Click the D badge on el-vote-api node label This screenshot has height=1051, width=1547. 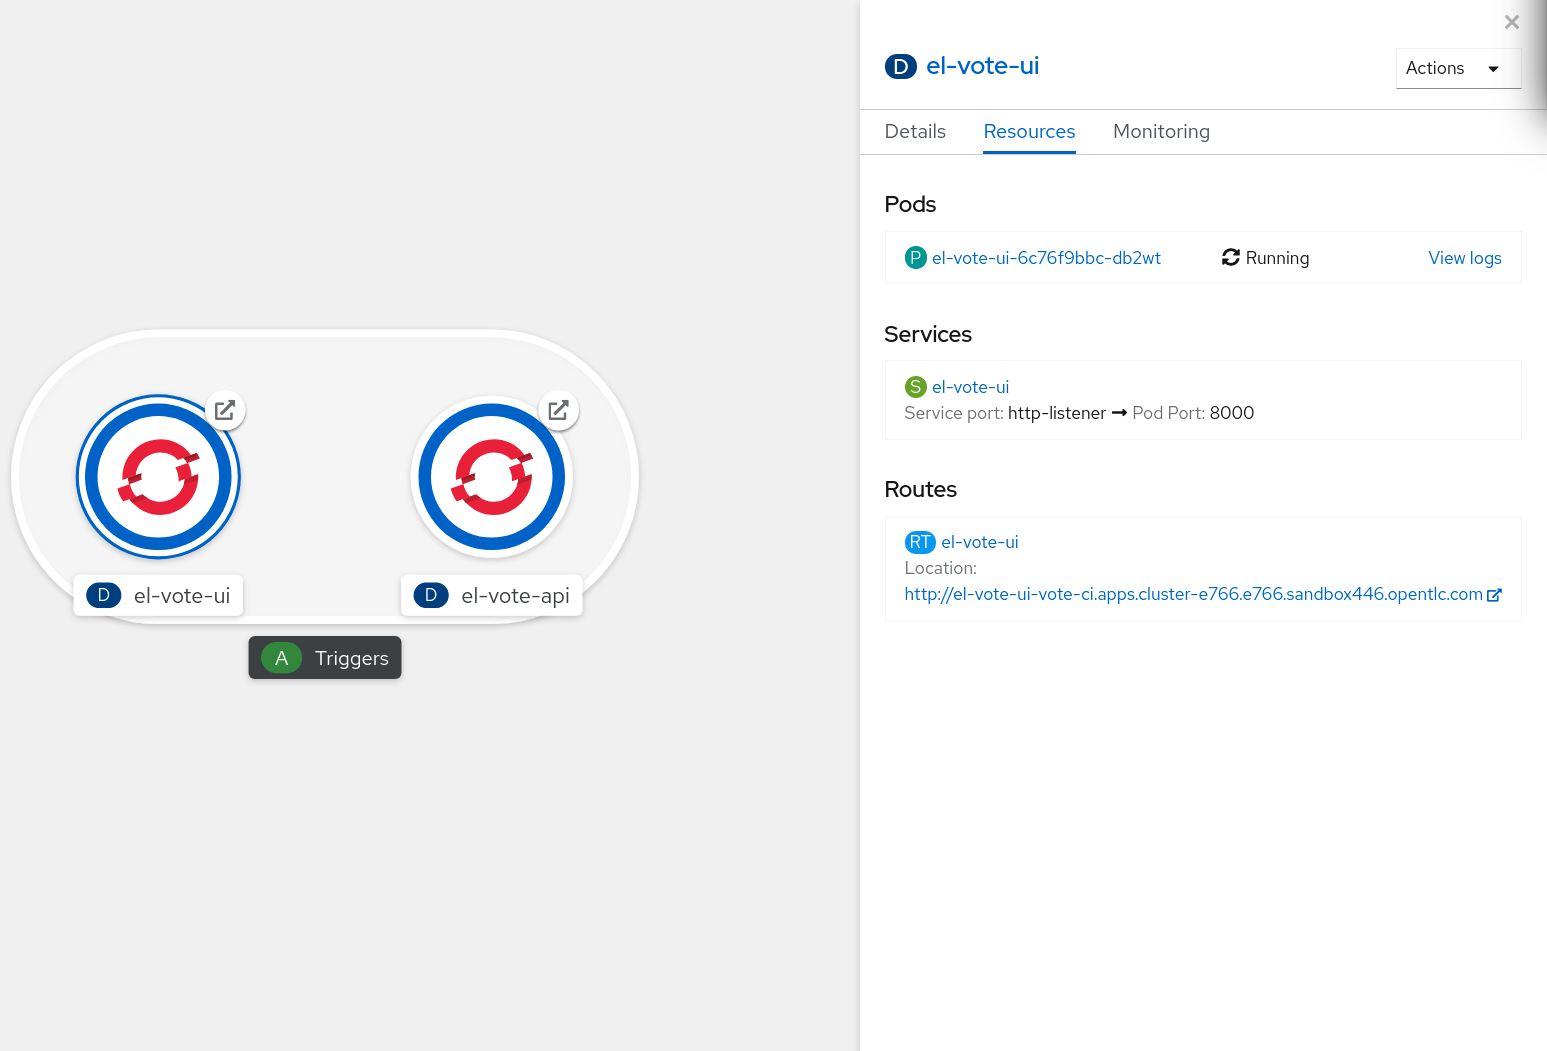[x=431, y=595]
